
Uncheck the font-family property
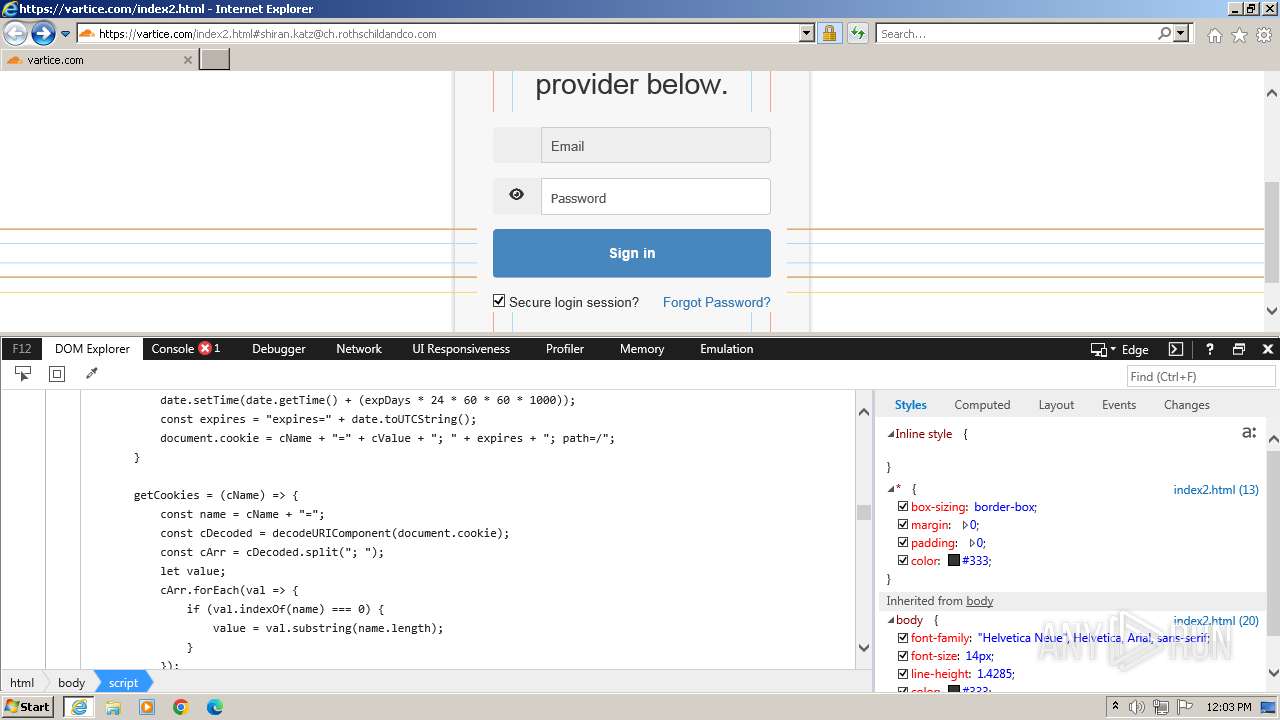[x=903, y=638]
